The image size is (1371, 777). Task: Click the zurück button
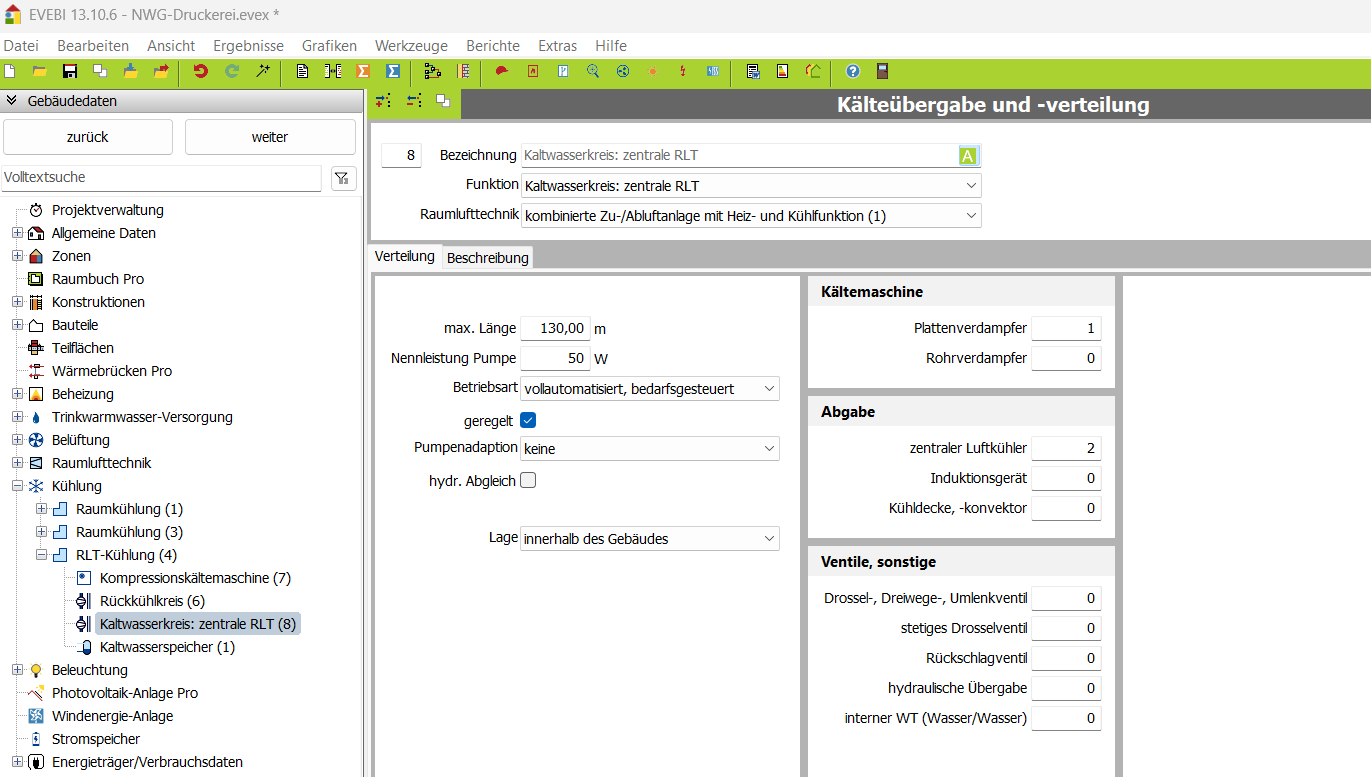pos(88,137)
